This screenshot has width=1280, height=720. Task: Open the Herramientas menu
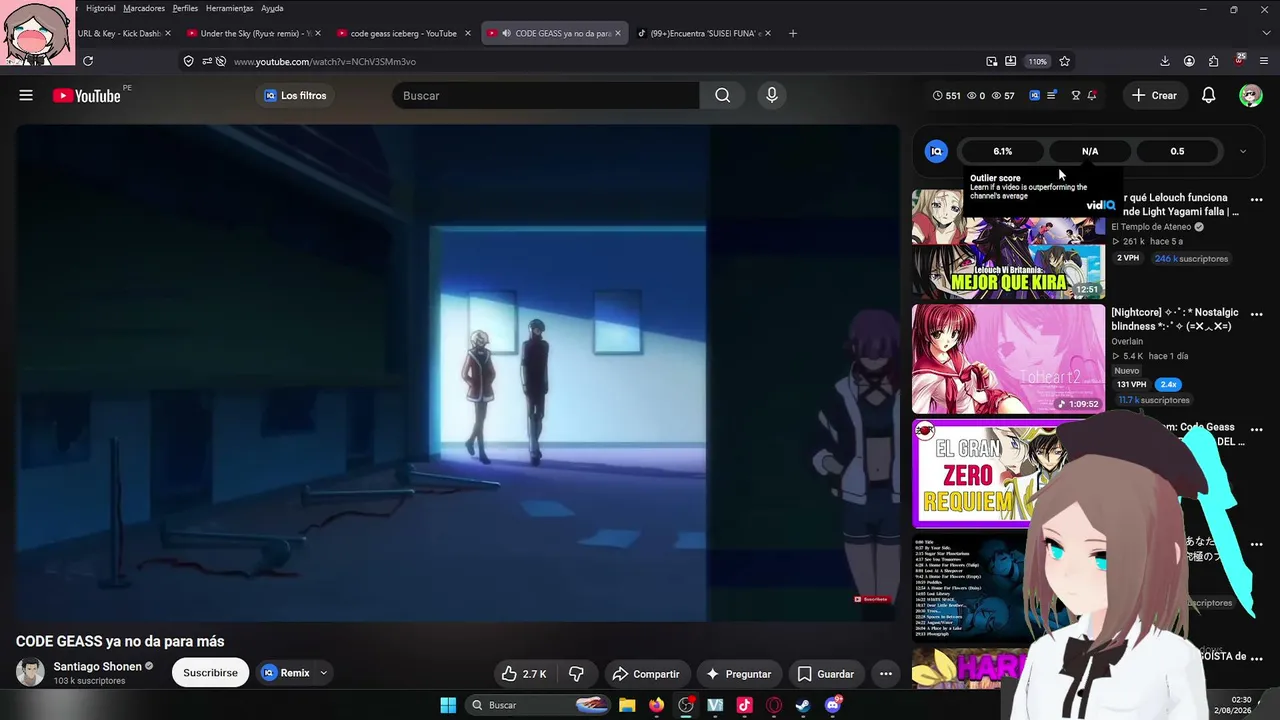tap(229, 8)
